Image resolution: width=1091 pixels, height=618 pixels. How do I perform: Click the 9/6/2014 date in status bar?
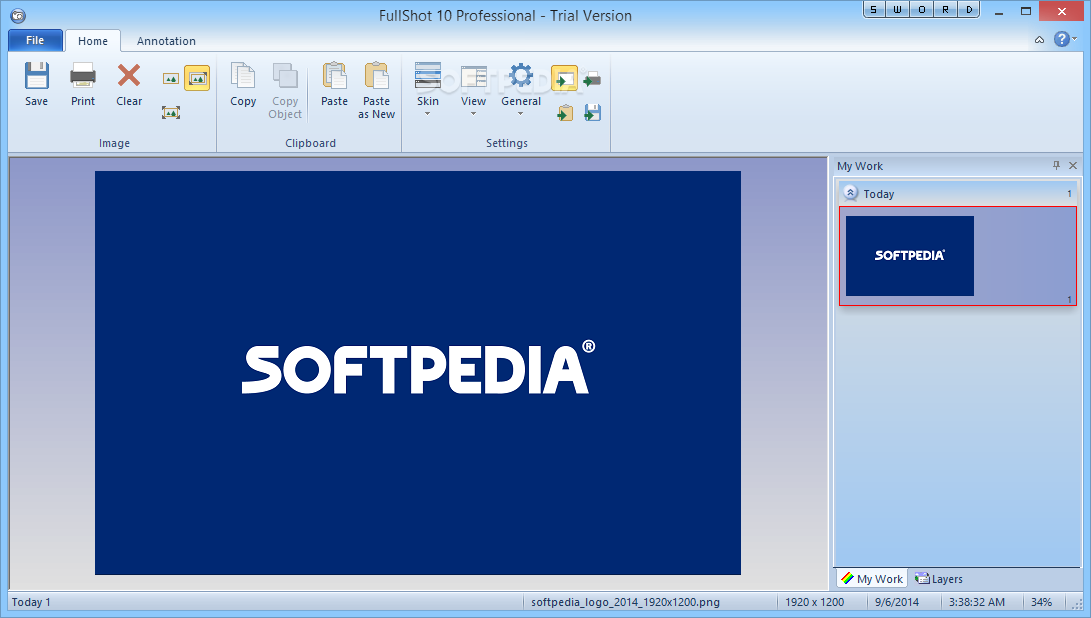click(897, 602)
